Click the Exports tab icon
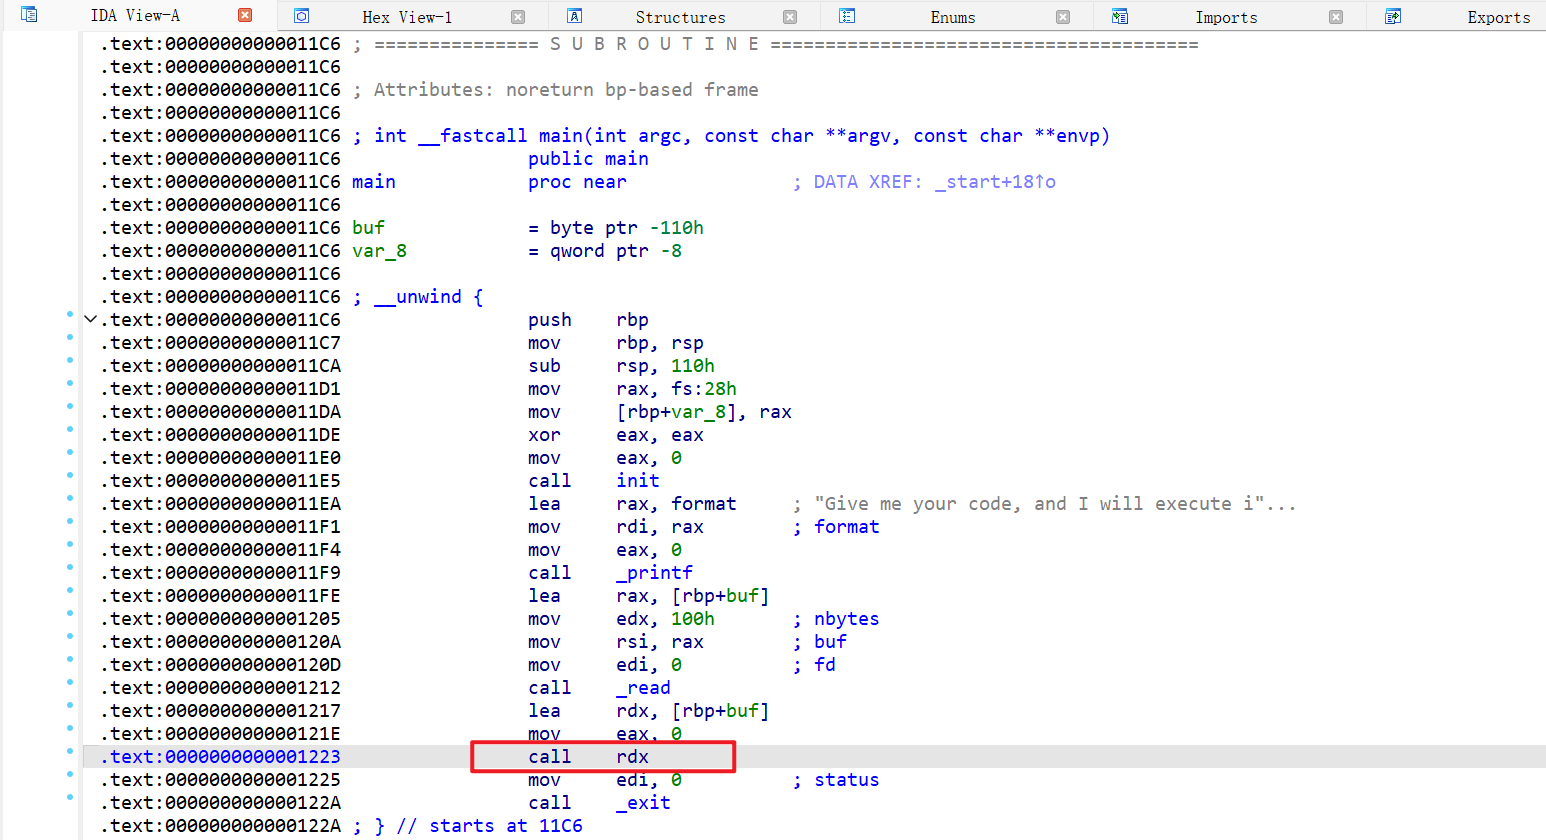Viewport: 1546px width, 840px height. [1393, 16]
